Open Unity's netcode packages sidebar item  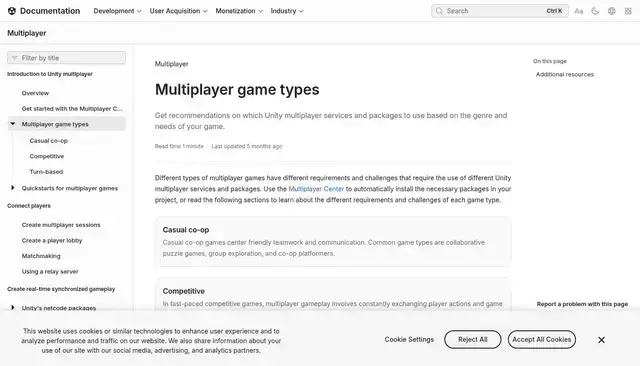click(59, 308)
